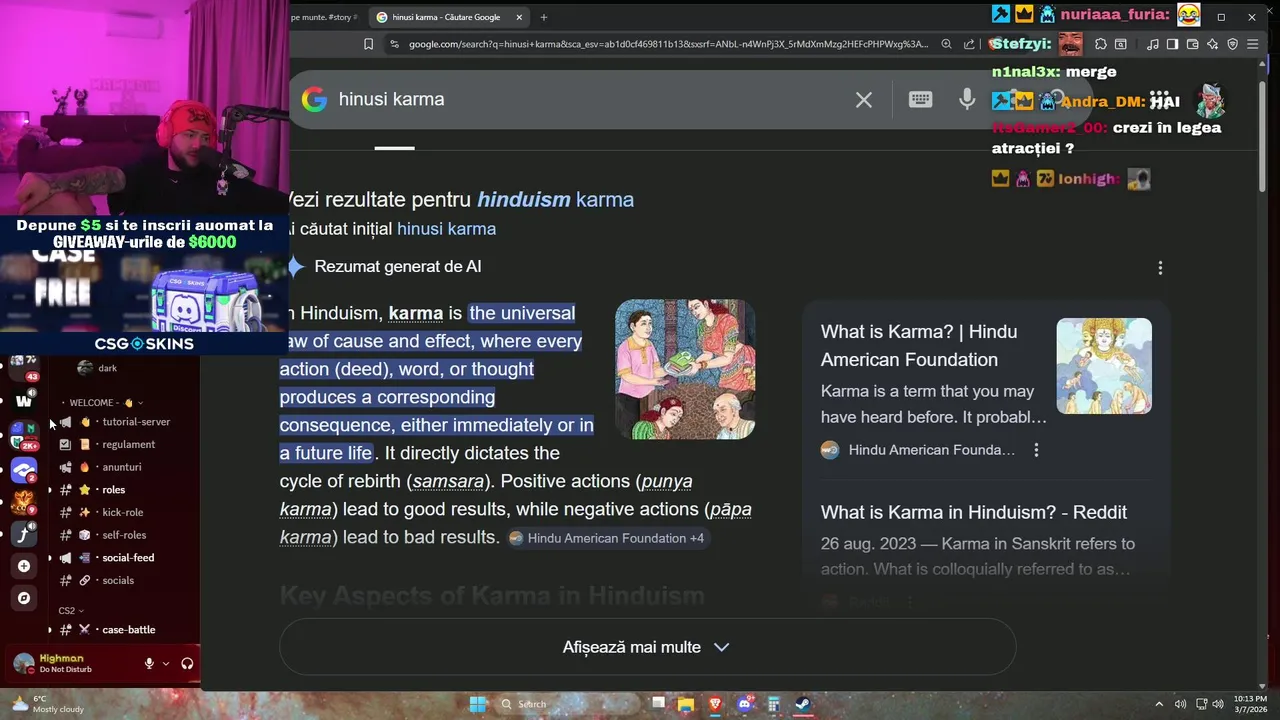Select the 'dark' user entry in Discord
This screenshot has width=1280, height=720.
[97, 368]
